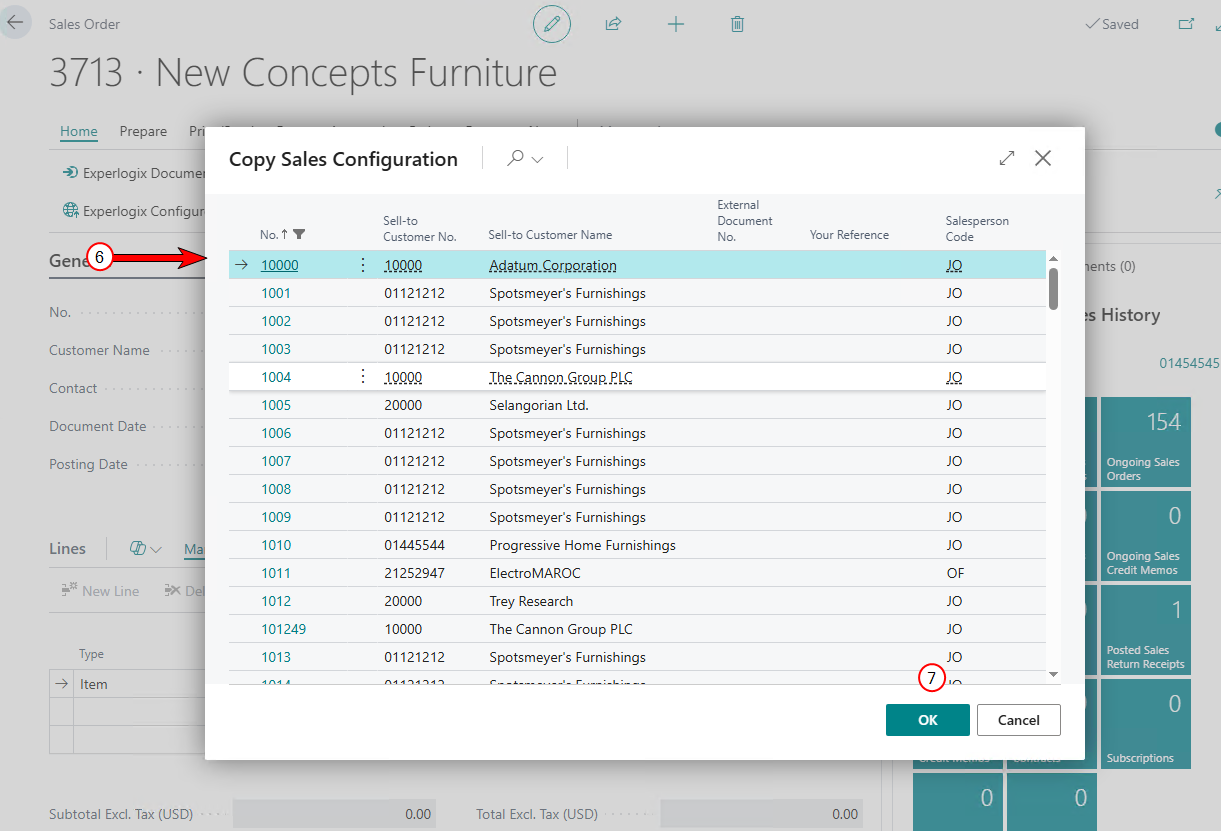
Task: Cancel the Copy Sales Configuration dialog
Action: pyautogui.click(x=1019, y=720)
